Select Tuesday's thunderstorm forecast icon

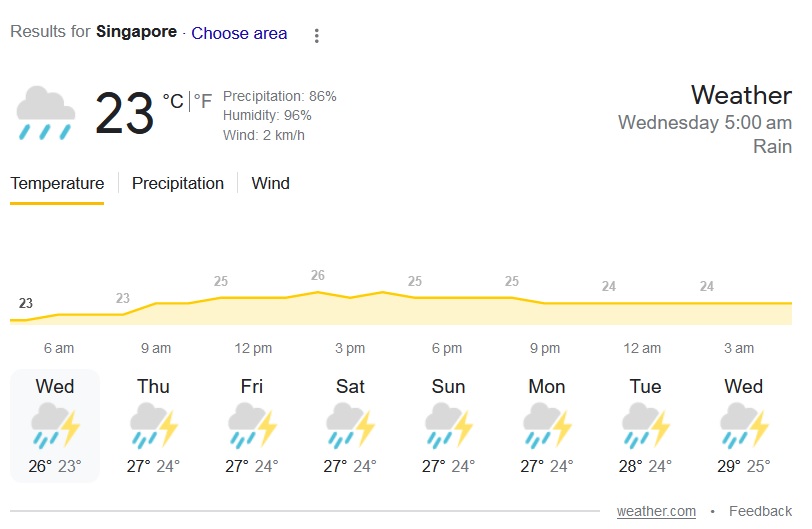(x=645, y=426)
